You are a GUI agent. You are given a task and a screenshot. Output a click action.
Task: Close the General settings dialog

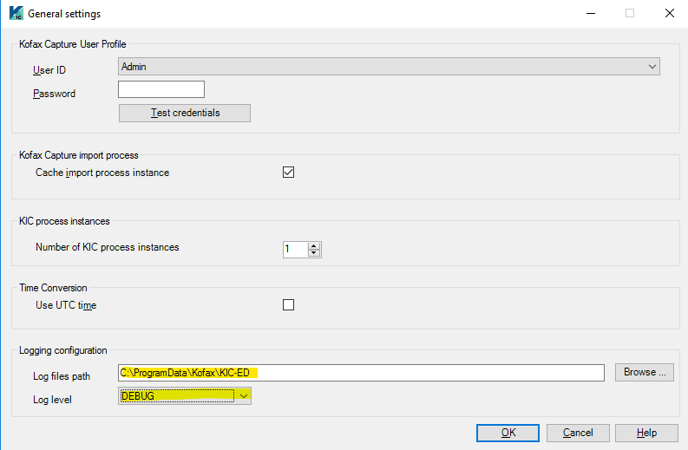[670, 13]
